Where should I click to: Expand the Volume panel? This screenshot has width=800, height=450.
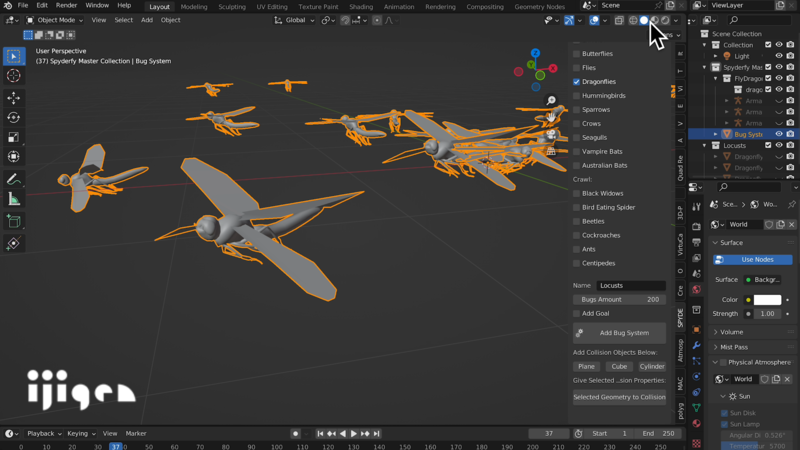715,332
